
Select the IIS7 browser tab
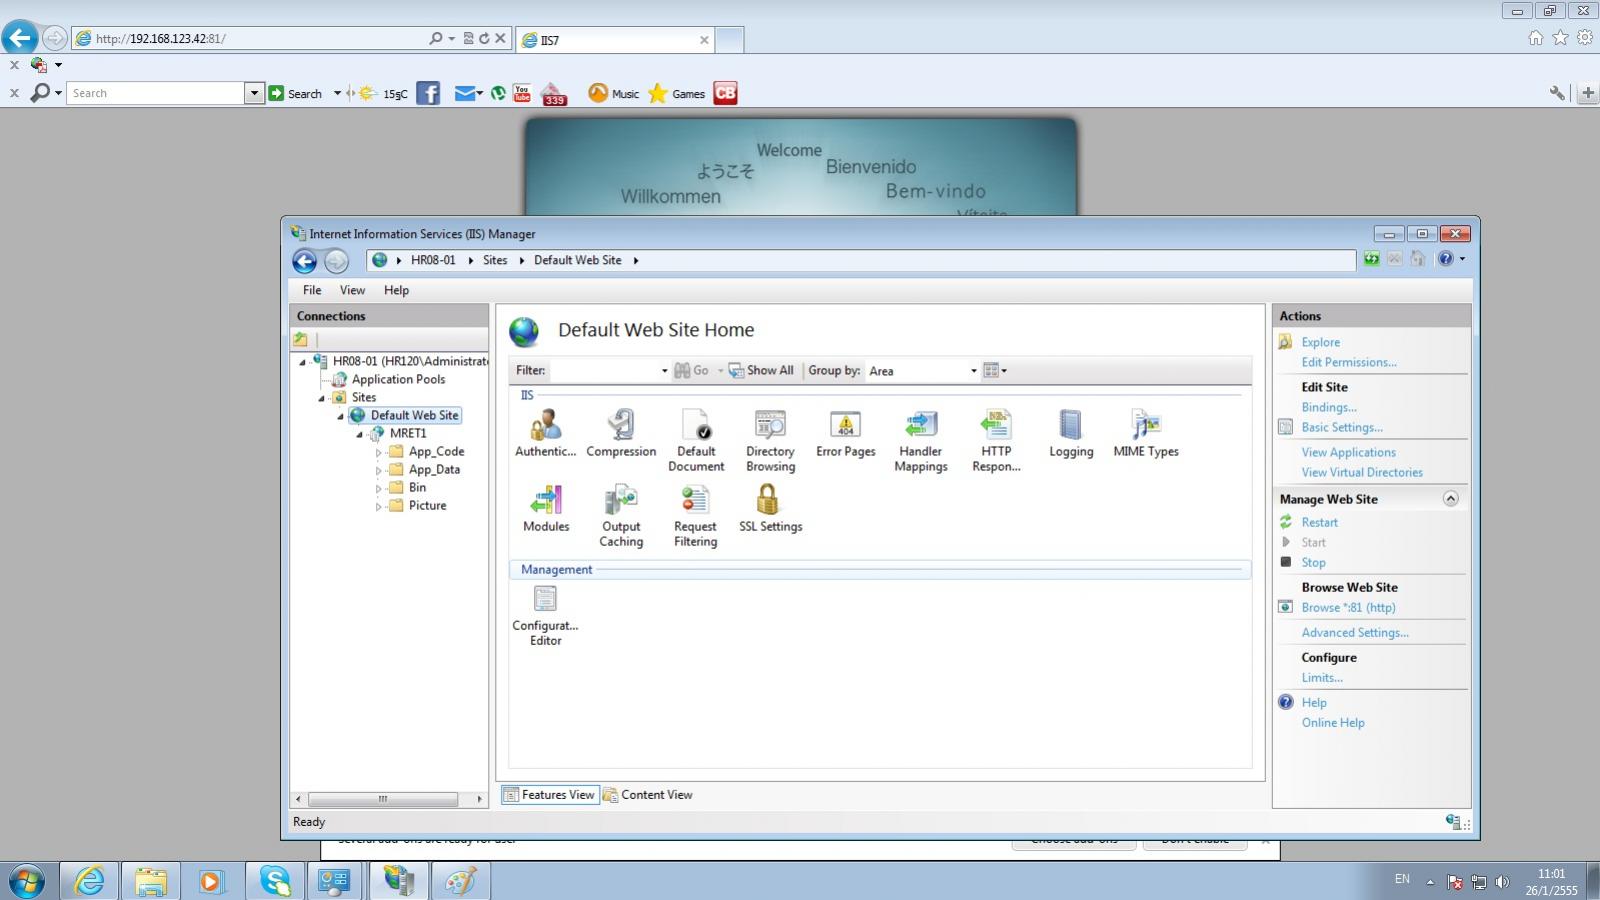tap(615, 40)
